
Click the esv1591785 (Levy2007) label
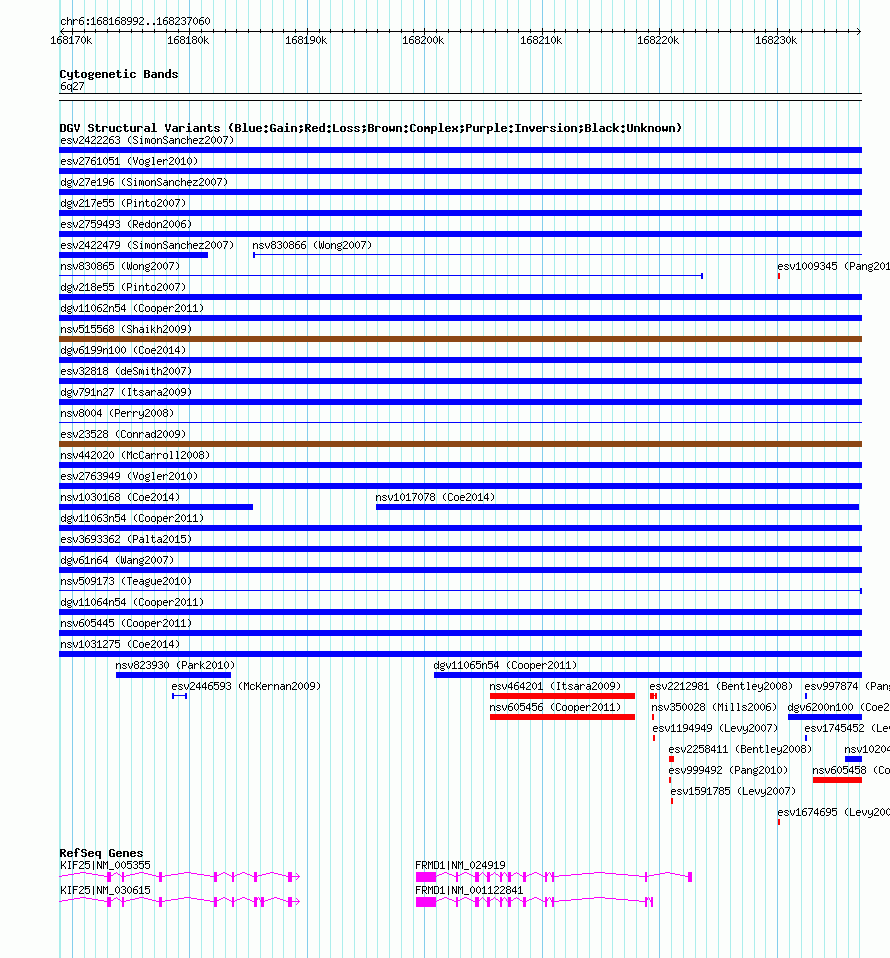pyautogui.click(x=733, y=791)
